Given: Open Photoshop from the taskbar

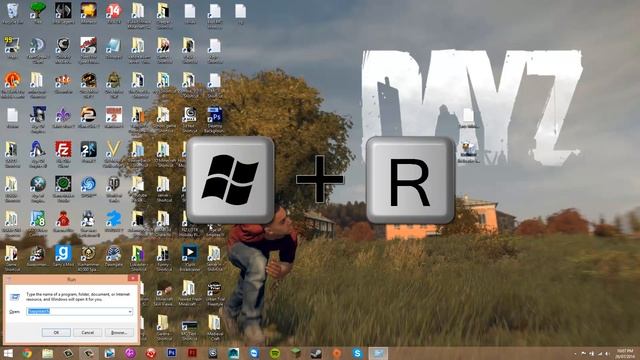Looking at the screenshot, I should point(171,353).
